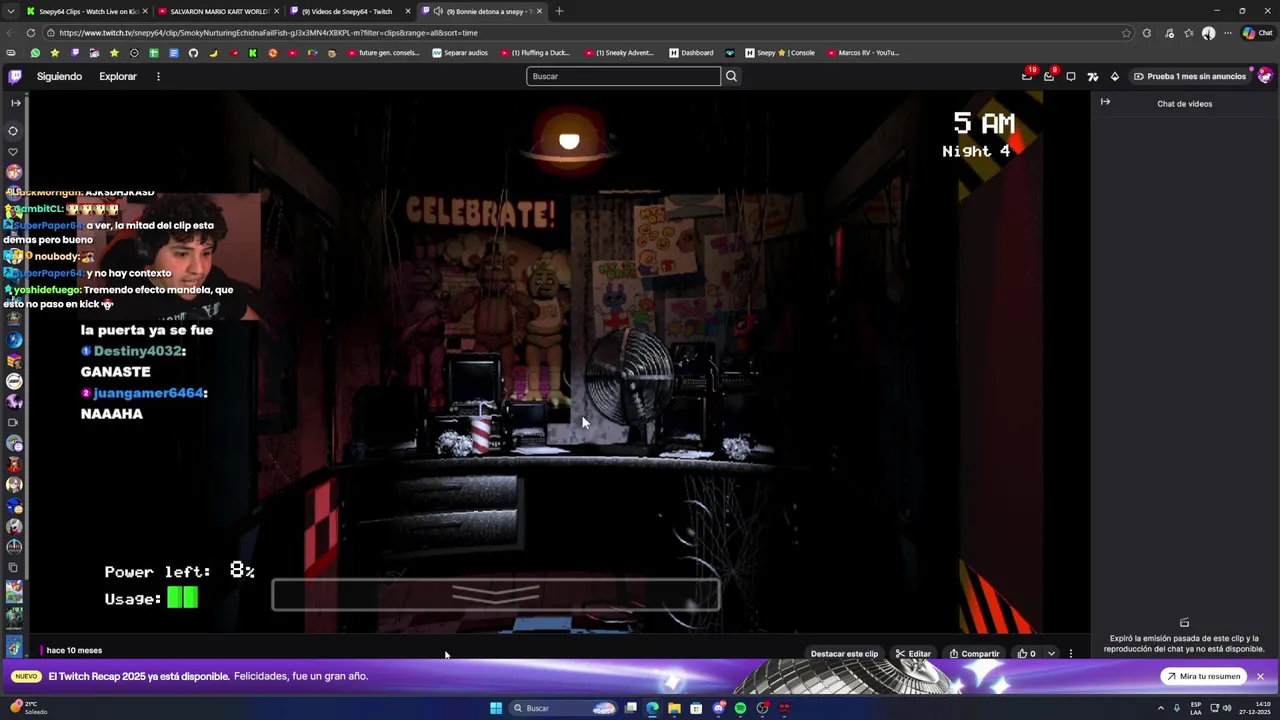Viewport: 1280px width, 720px height.
Task: Click the Editar clip button
Action: point(913,654)
